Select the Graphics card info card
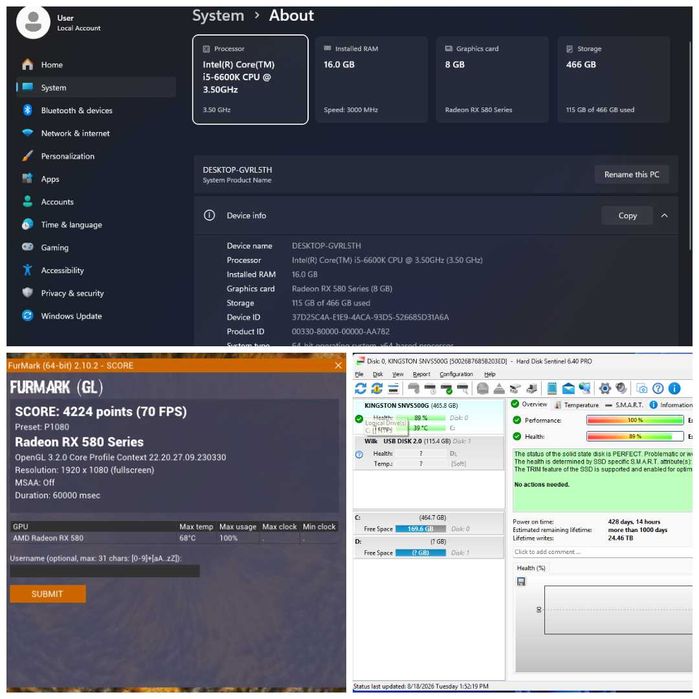 492,79
